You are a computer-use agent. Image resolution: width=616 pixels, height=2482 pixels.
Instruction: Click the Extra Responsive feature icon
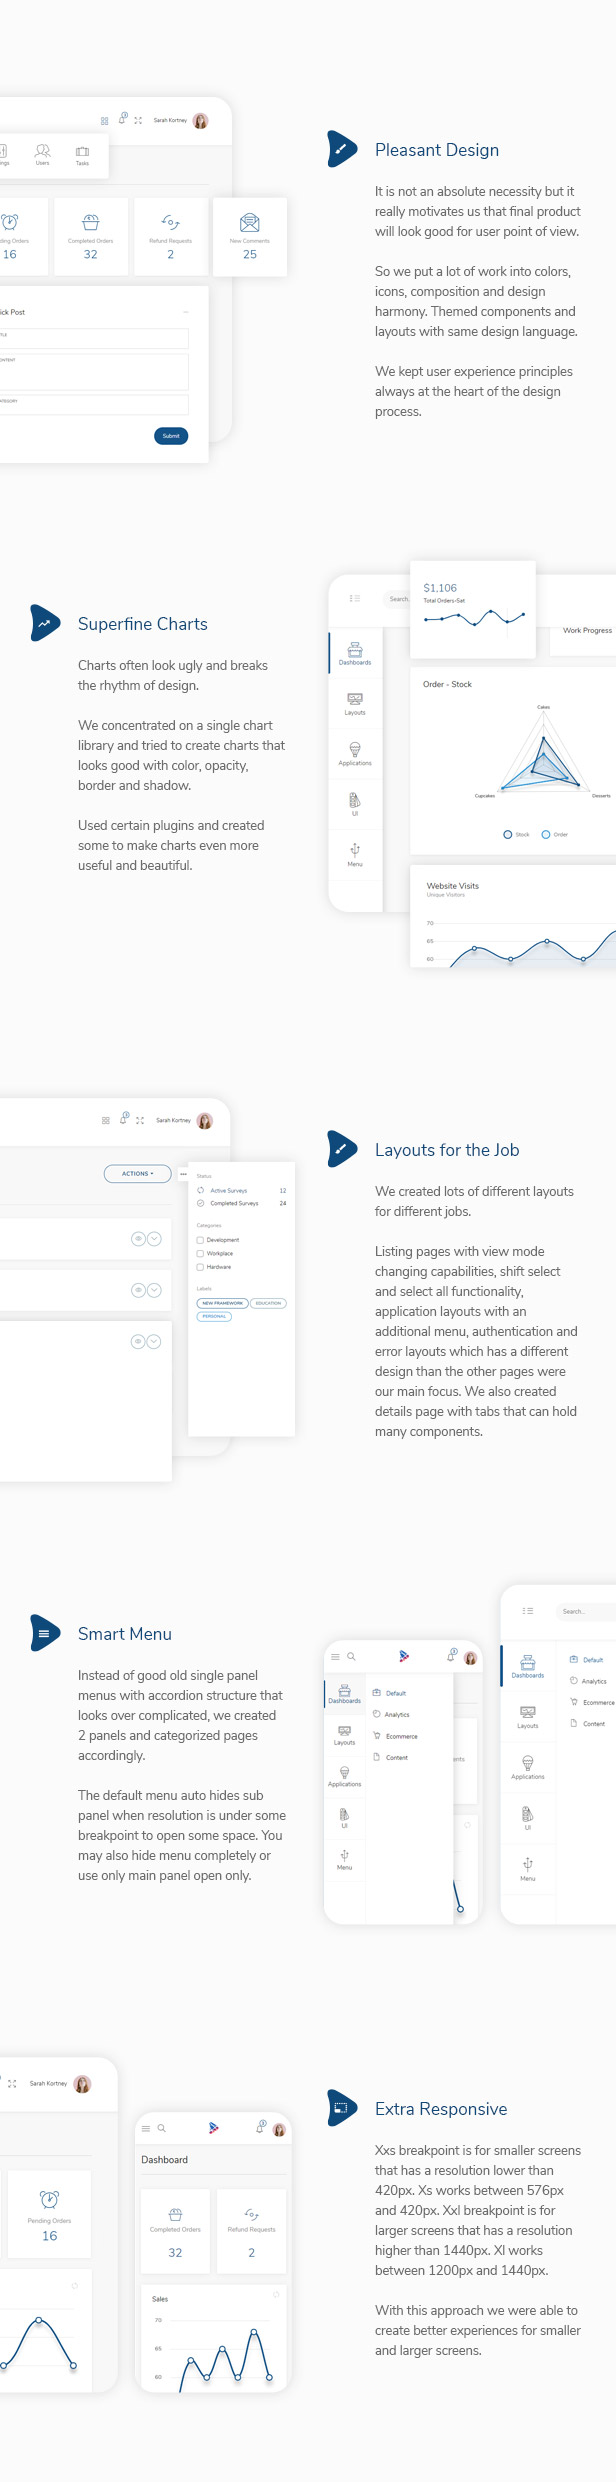point(342,2108)
